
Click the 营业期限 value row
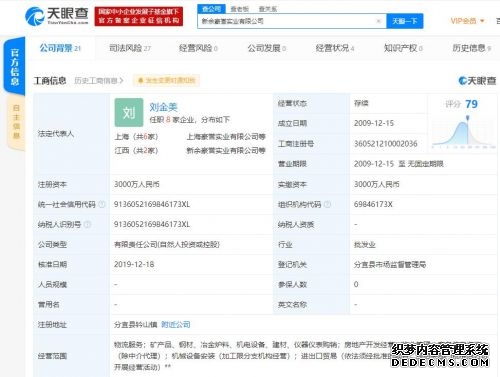(399, 164)
